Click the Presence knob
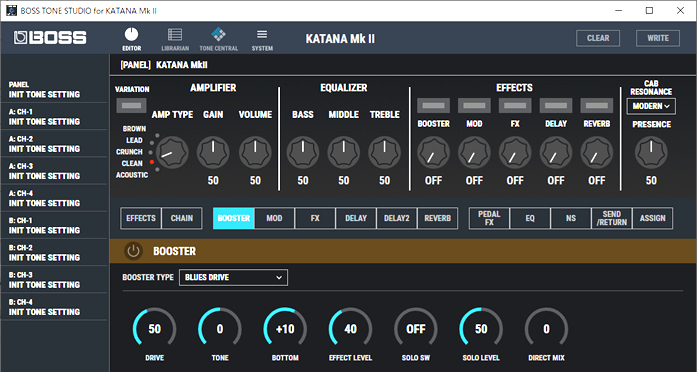Image resolution: width=697 pixels, height=372 pixels. click(651, 152)
